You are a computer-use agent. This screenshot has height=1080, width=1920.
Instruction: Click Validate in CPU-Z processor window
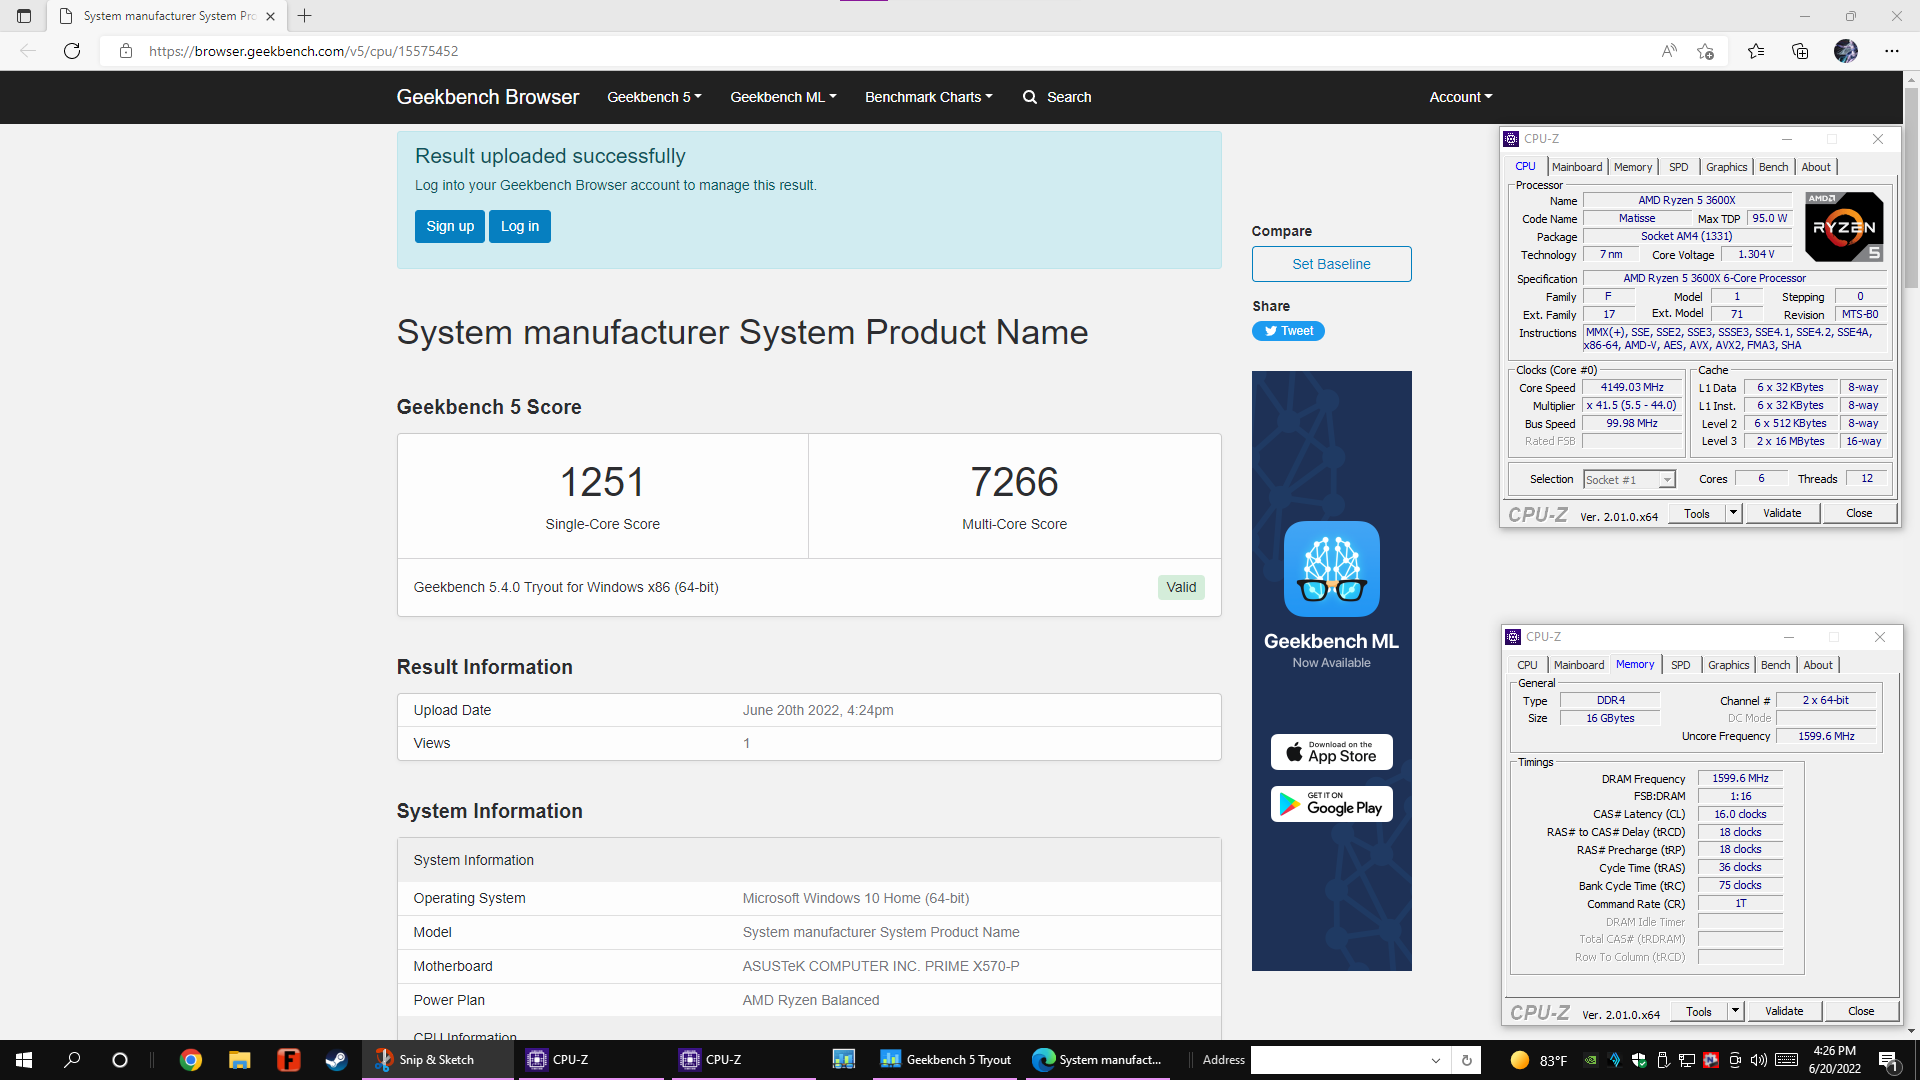tap(1782, 513)
